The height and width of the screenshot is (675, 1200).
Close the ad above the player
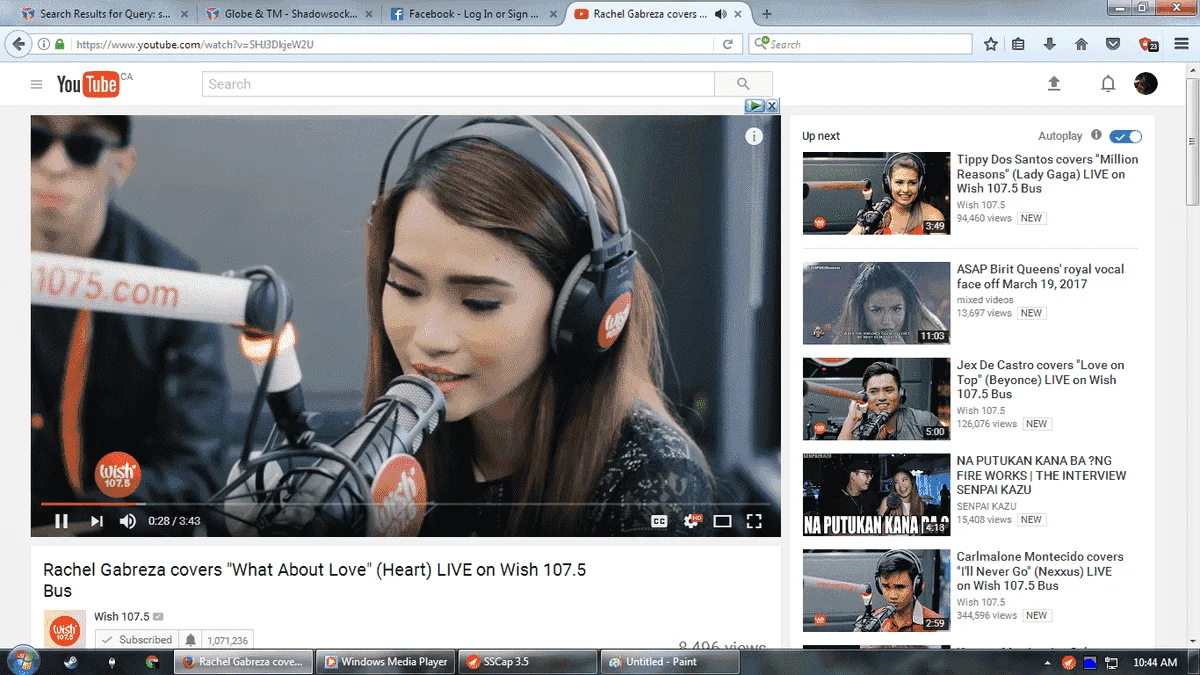point(772,106)
